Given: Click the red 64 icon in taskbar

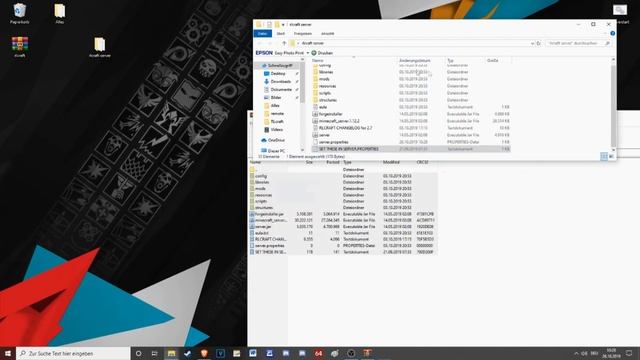Looking at the screenshot, I should (x=318, y=353).
